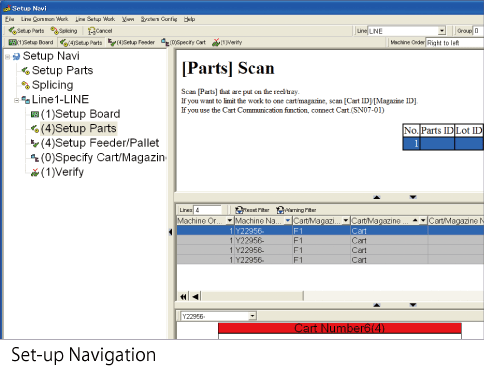Open Machine Name column filter dropdown
The image size is (484, 372).
coord(288,221)
